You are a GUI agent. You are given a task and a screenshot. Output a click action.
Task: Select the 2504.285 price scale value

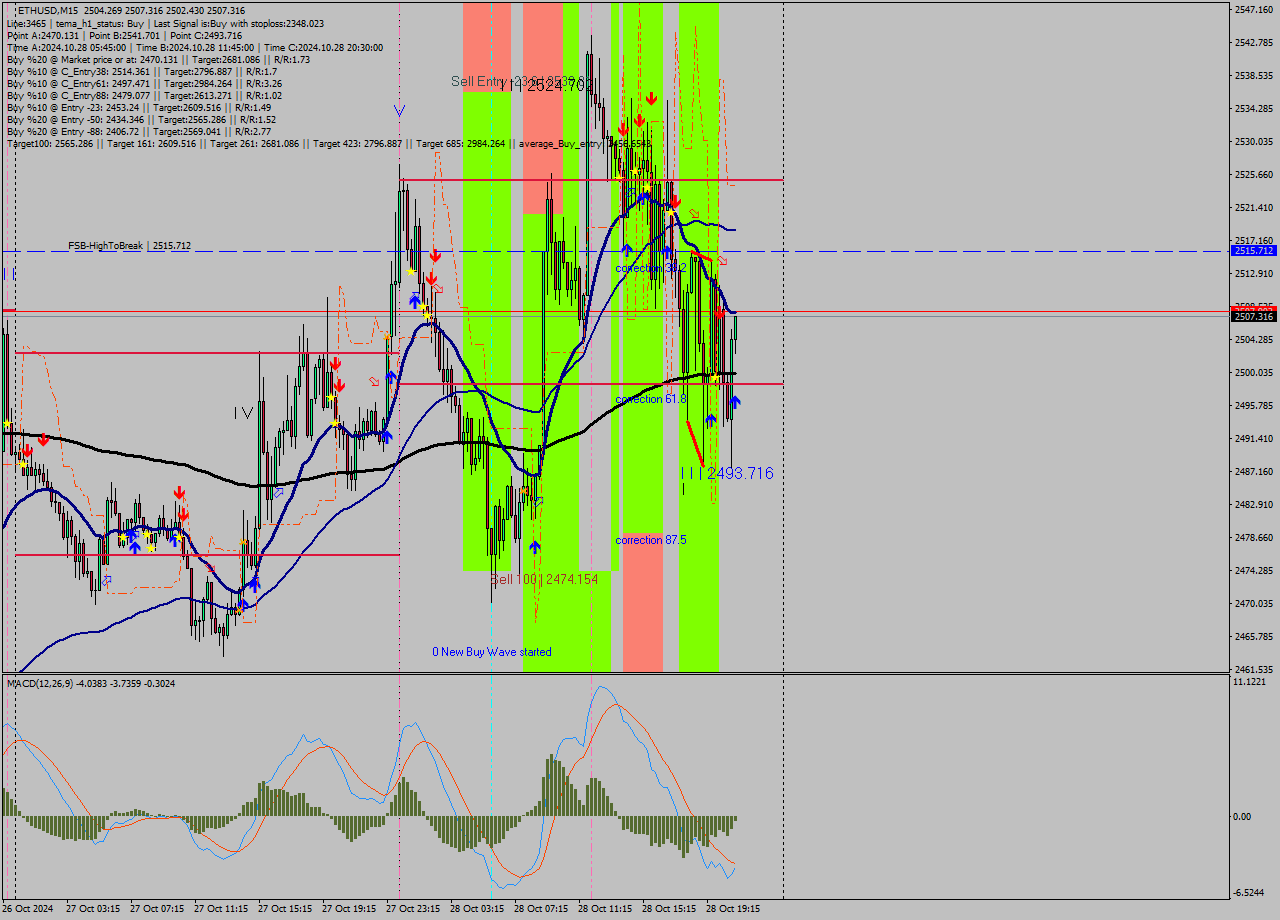1254,339
